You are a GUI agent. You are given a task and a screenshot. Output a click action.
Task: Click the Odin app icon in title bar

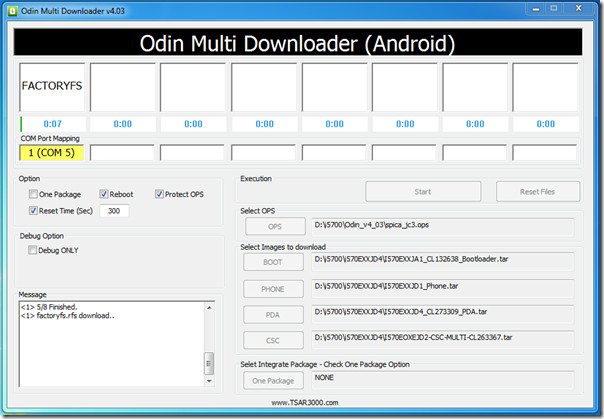[12, 11]
